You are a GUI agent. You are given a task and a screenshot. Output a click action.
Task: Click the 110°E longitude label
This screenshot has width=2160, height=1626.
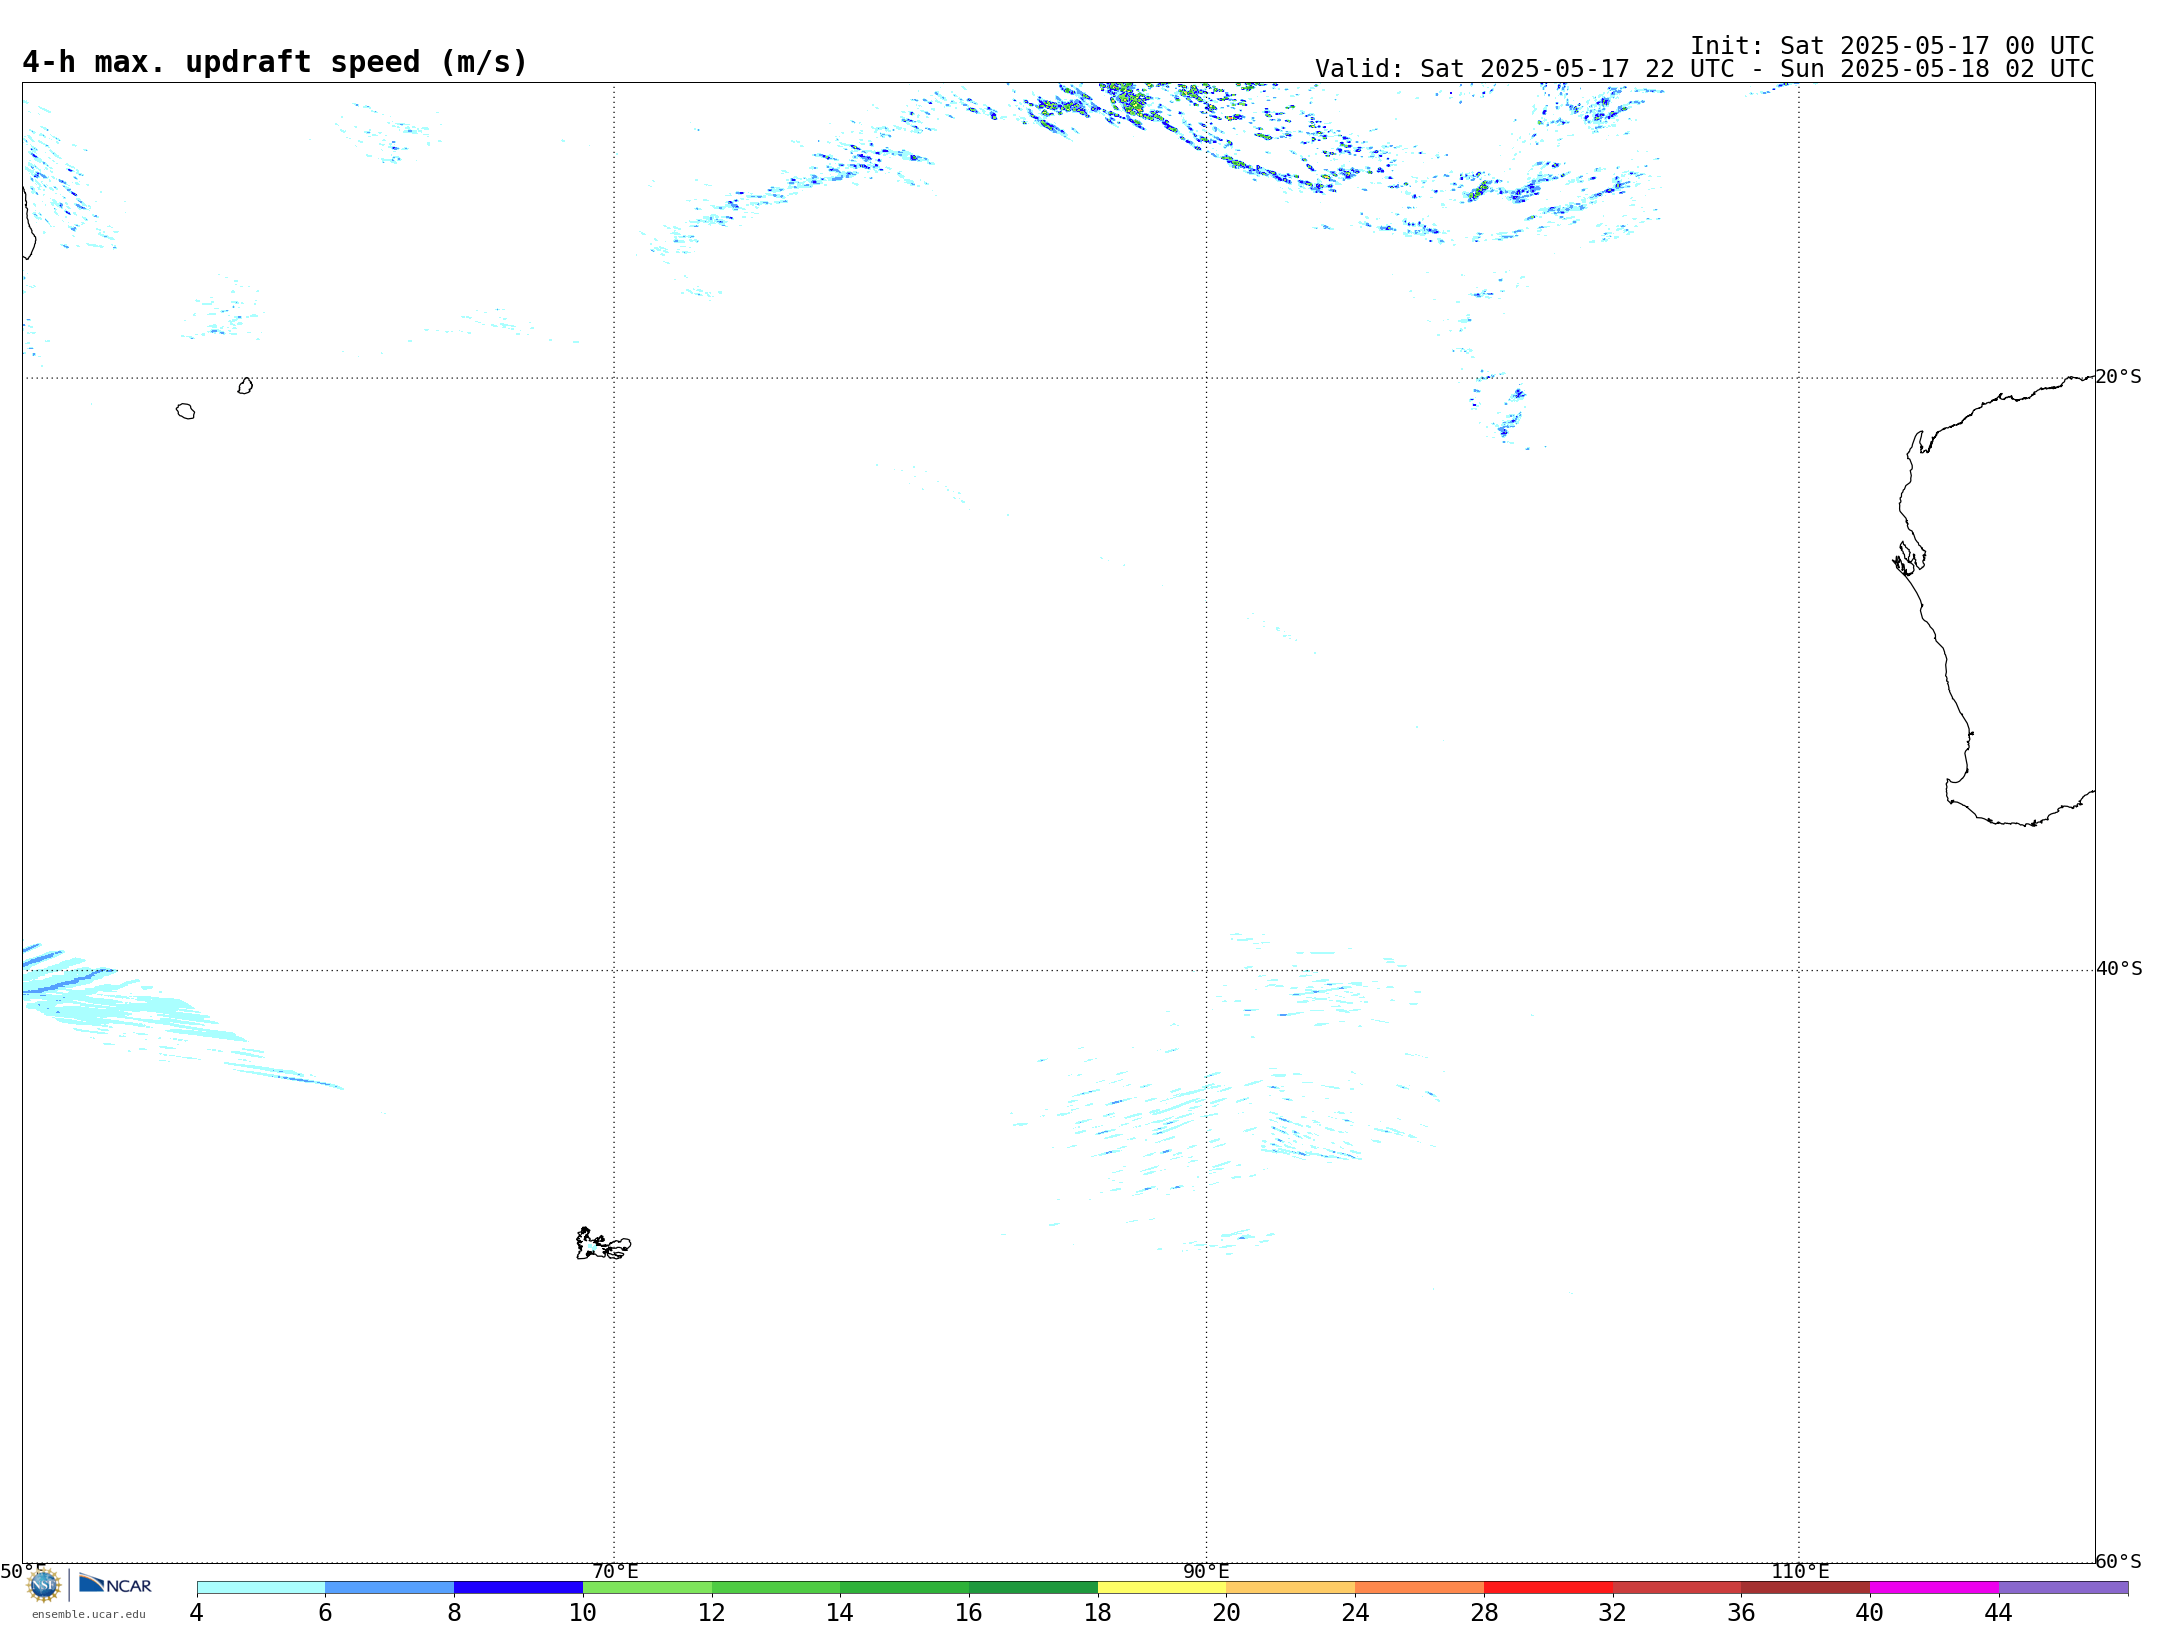click(x=1800, y=1571)
